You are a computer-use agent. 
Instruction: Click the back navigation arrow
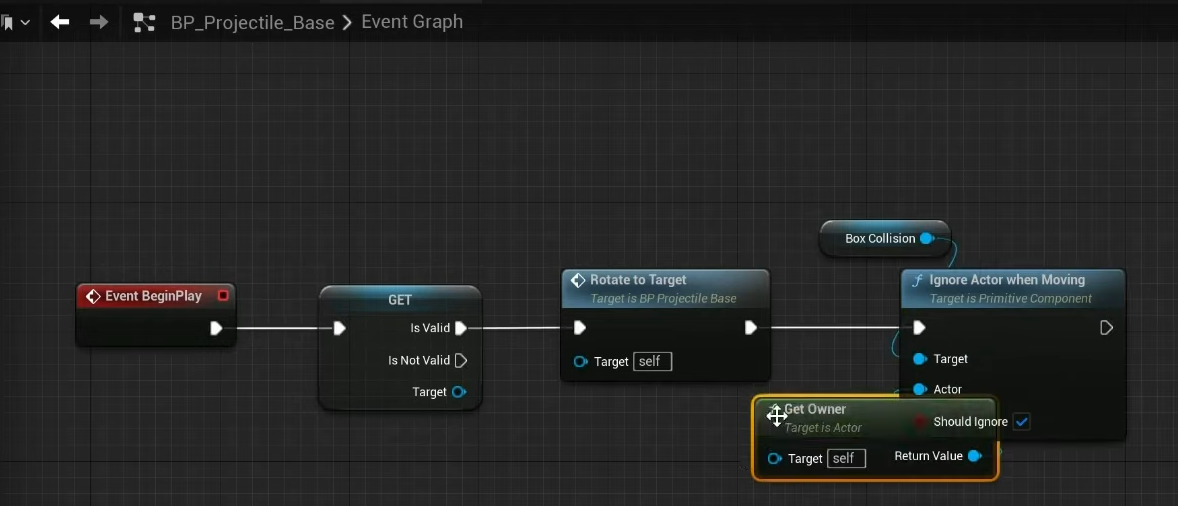pos(60,21)
